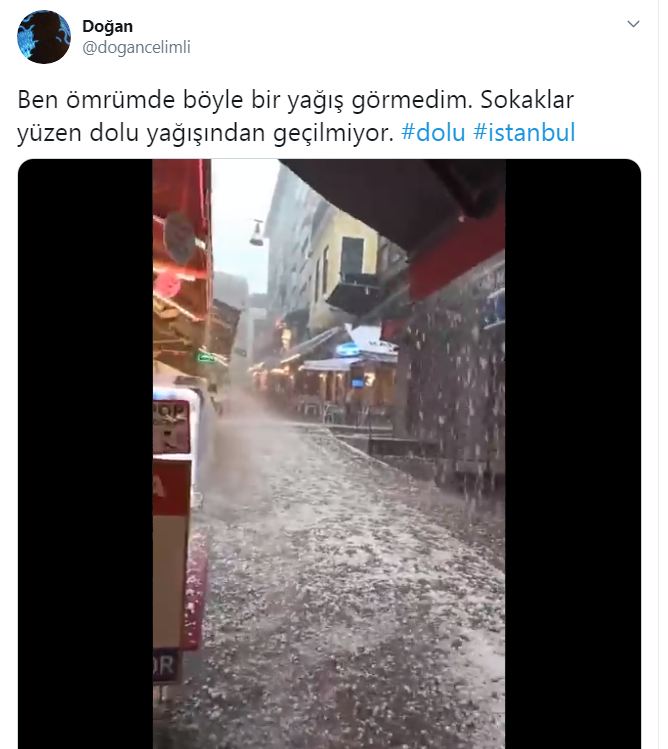The width and height of the screenshot is (668, 749).
Task: Open the #dolu hashtag
Action: coord(433,132)
